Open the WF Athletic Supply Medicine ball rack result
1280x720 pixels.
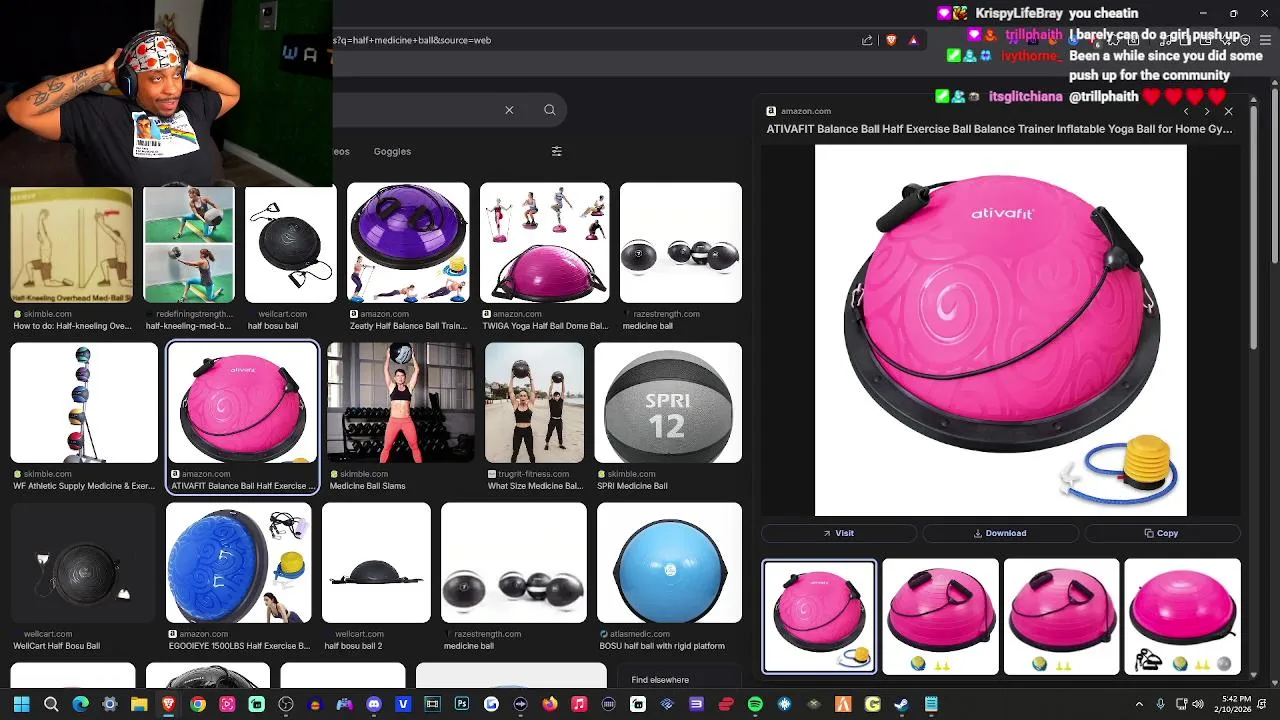tap(84, 403)
